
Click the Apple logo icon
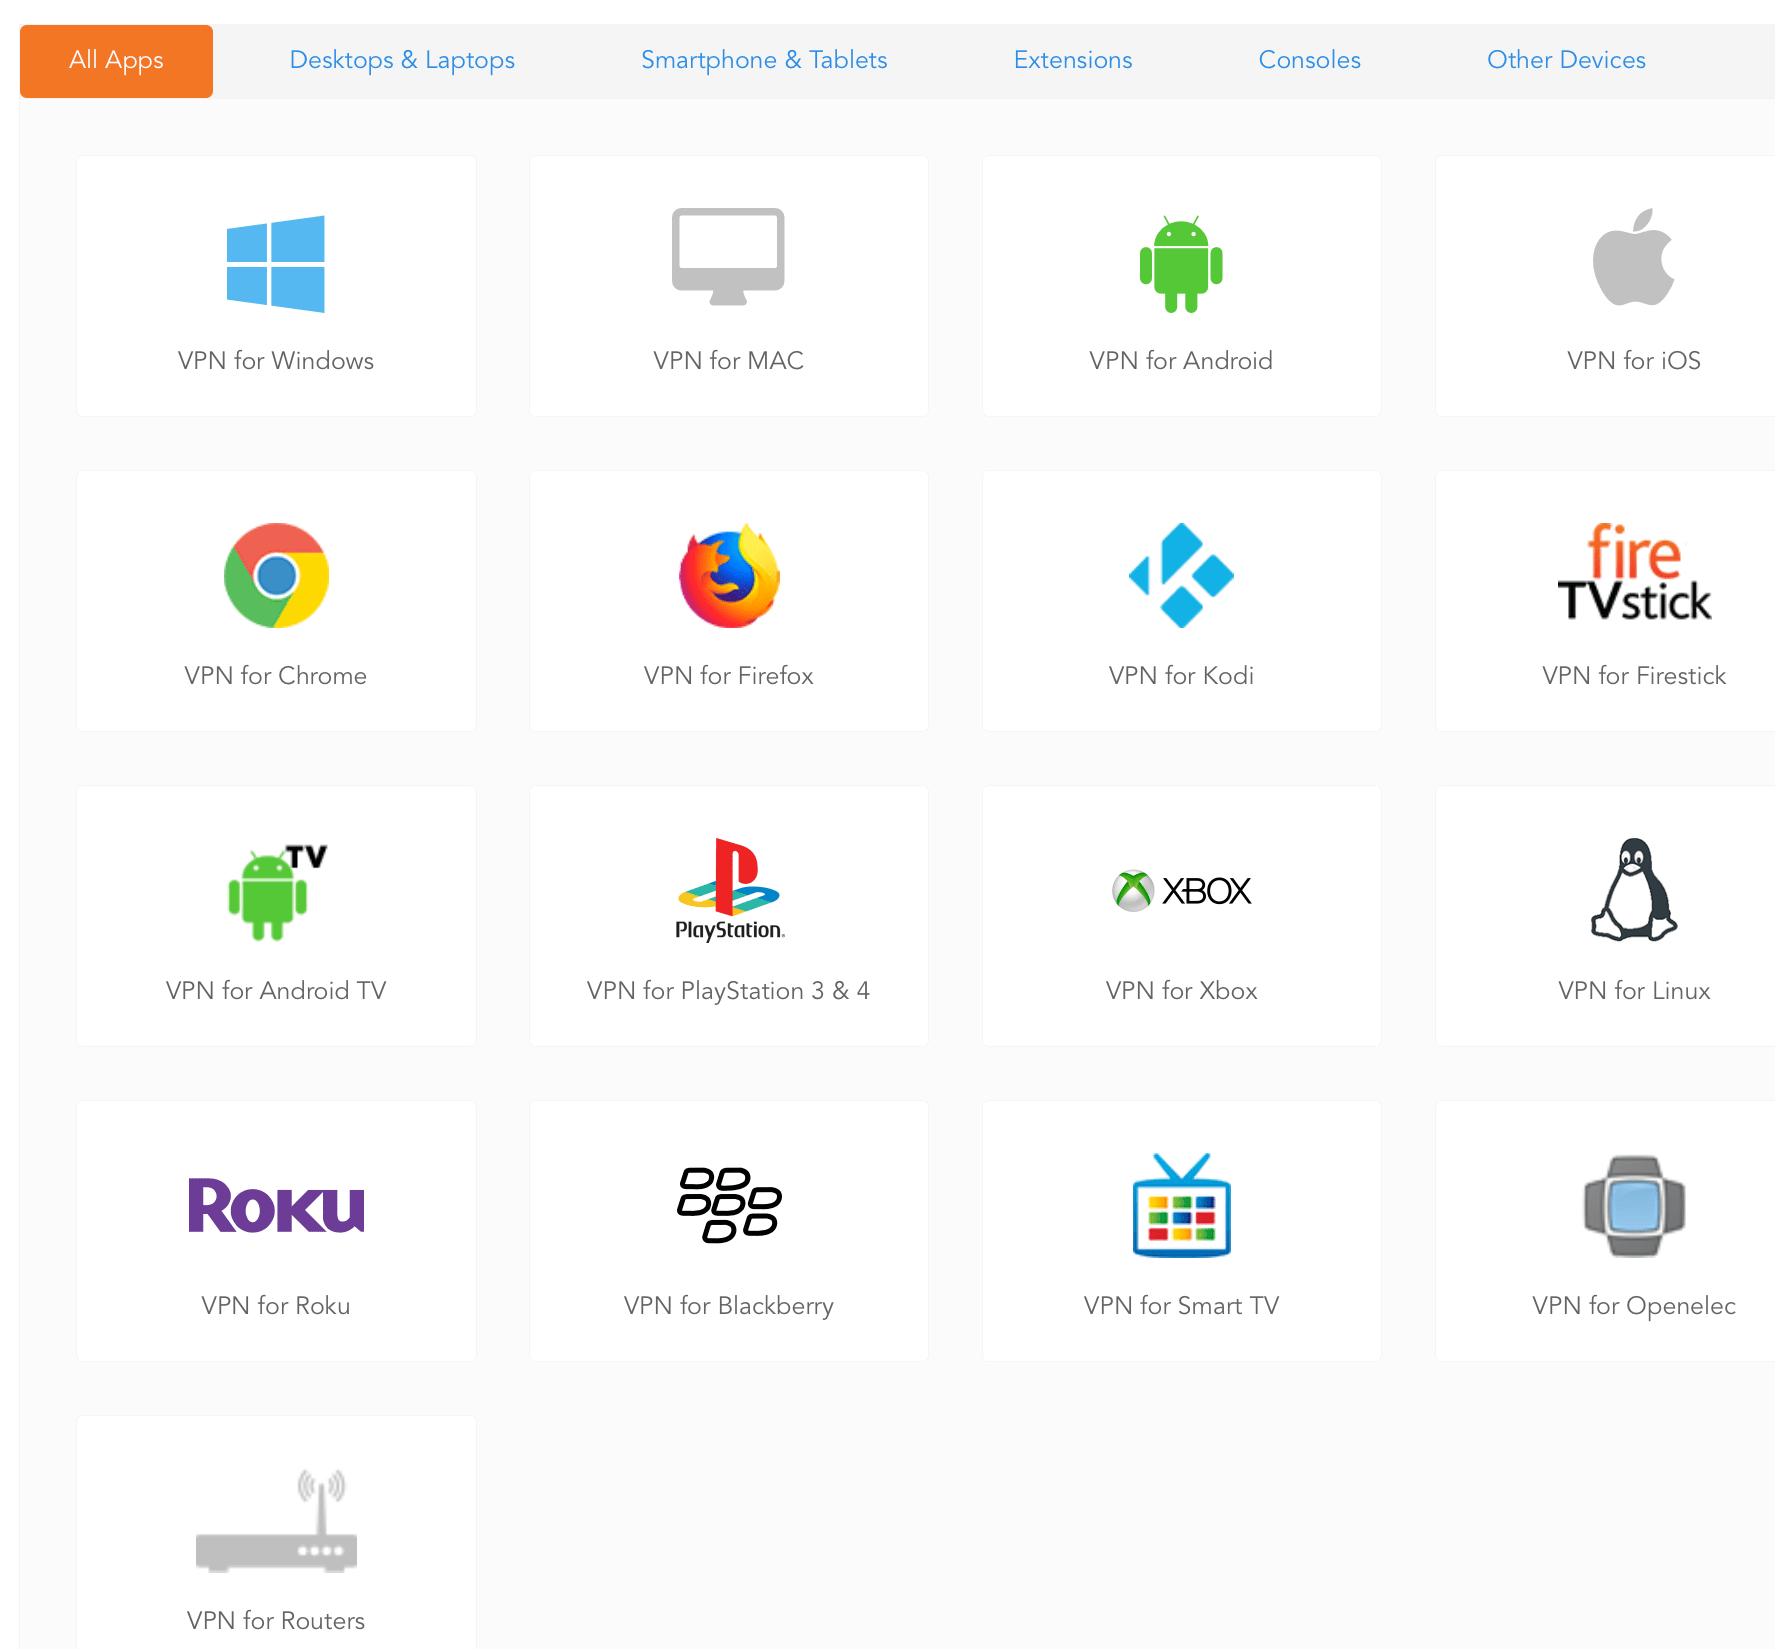point(1634,257)
